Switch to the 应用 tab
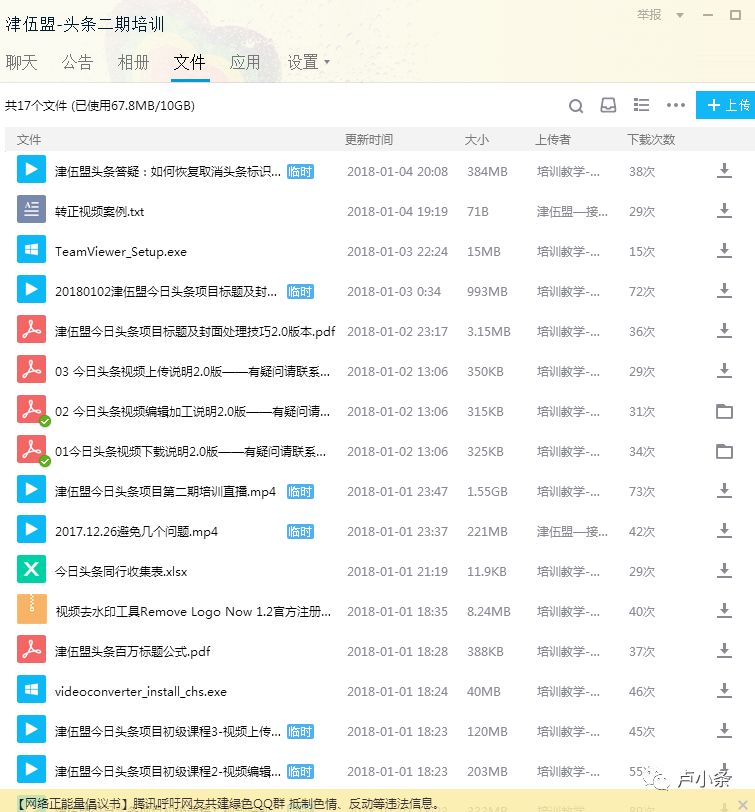 coord(245,63)
